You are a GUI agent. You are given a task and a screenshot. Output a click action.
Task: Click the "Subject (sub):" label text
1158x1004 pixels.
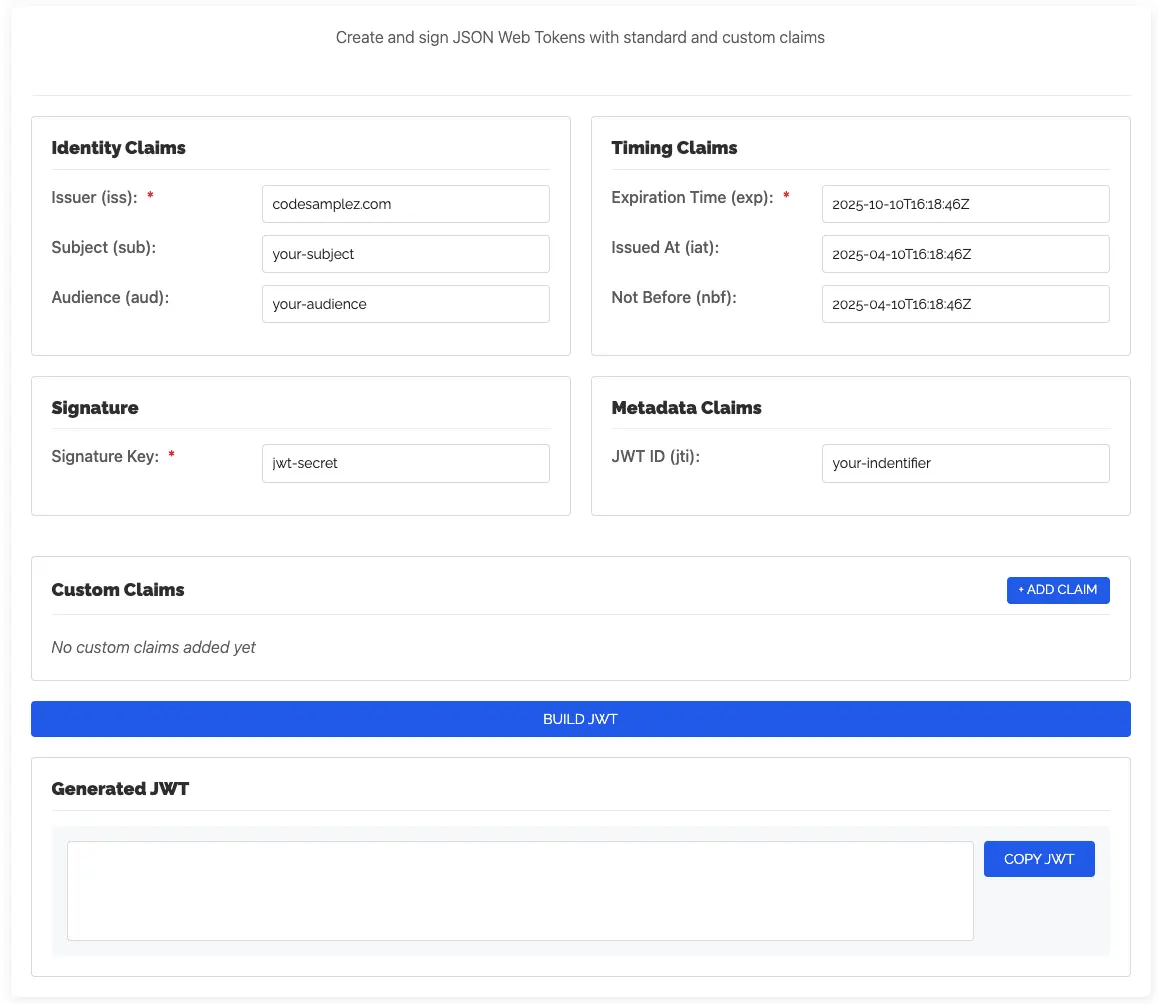[x=104, y=247]
